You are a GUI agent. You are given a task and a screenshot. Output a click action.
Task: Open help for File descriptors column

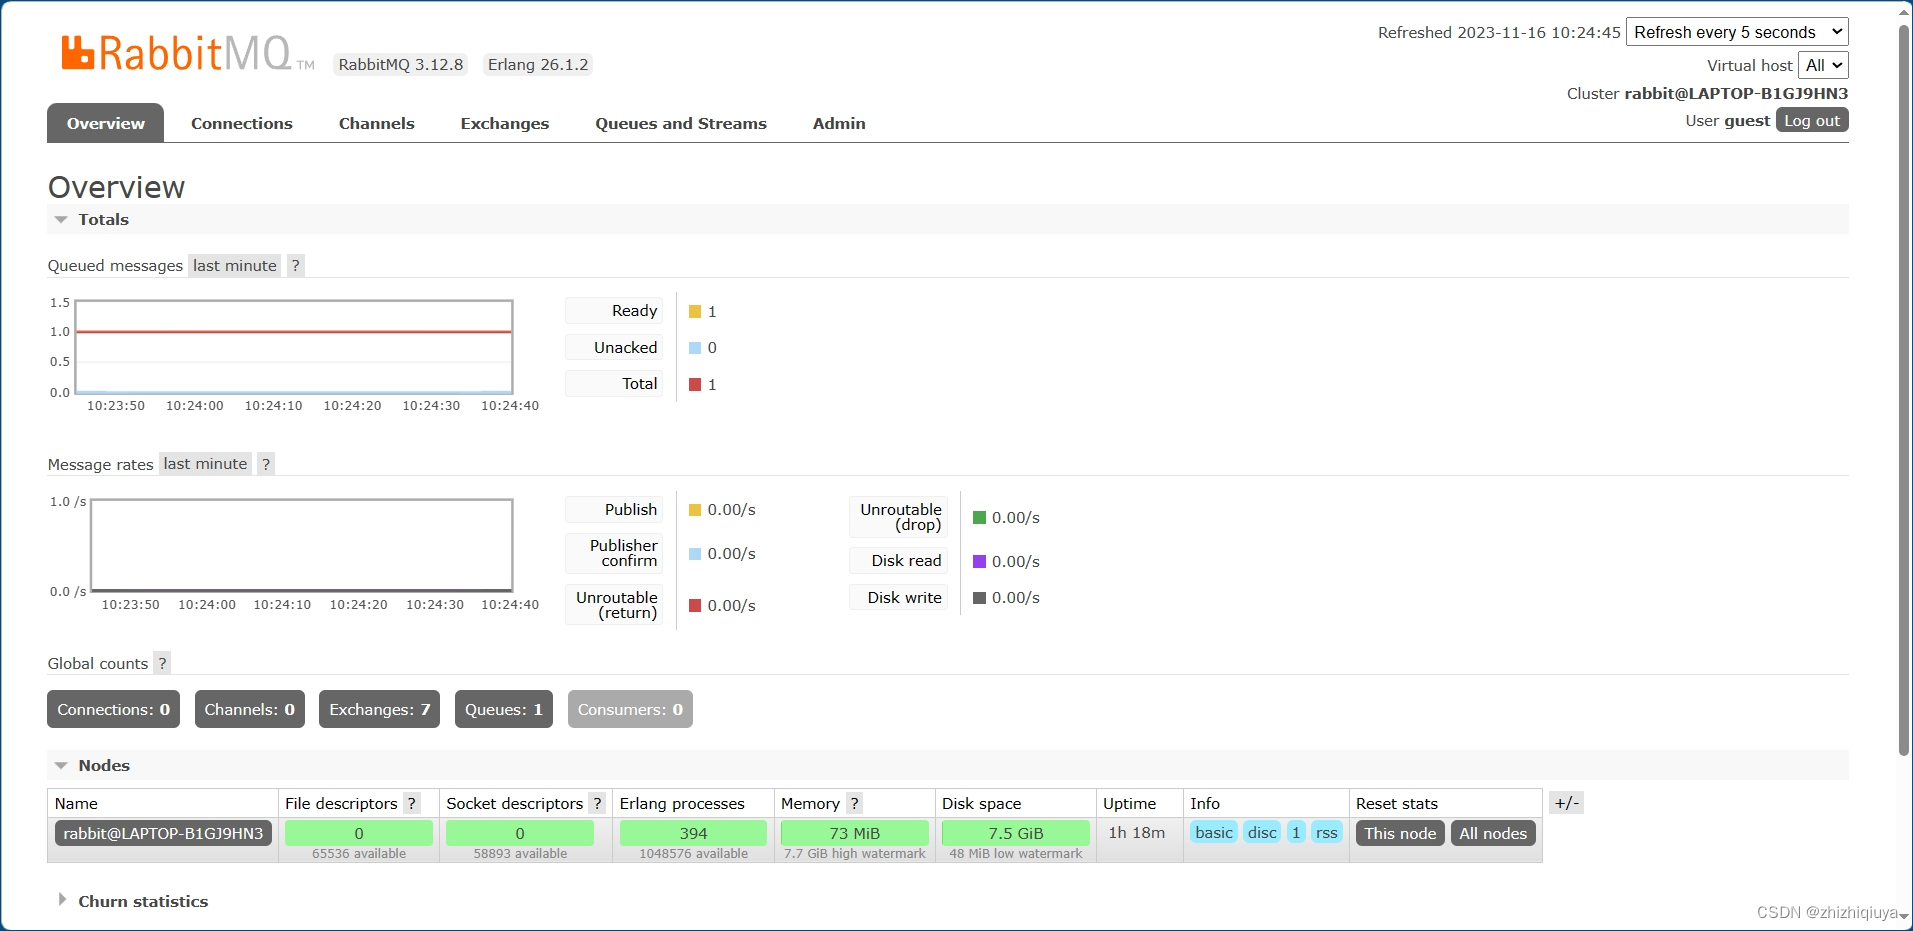[x=412, y=803]
